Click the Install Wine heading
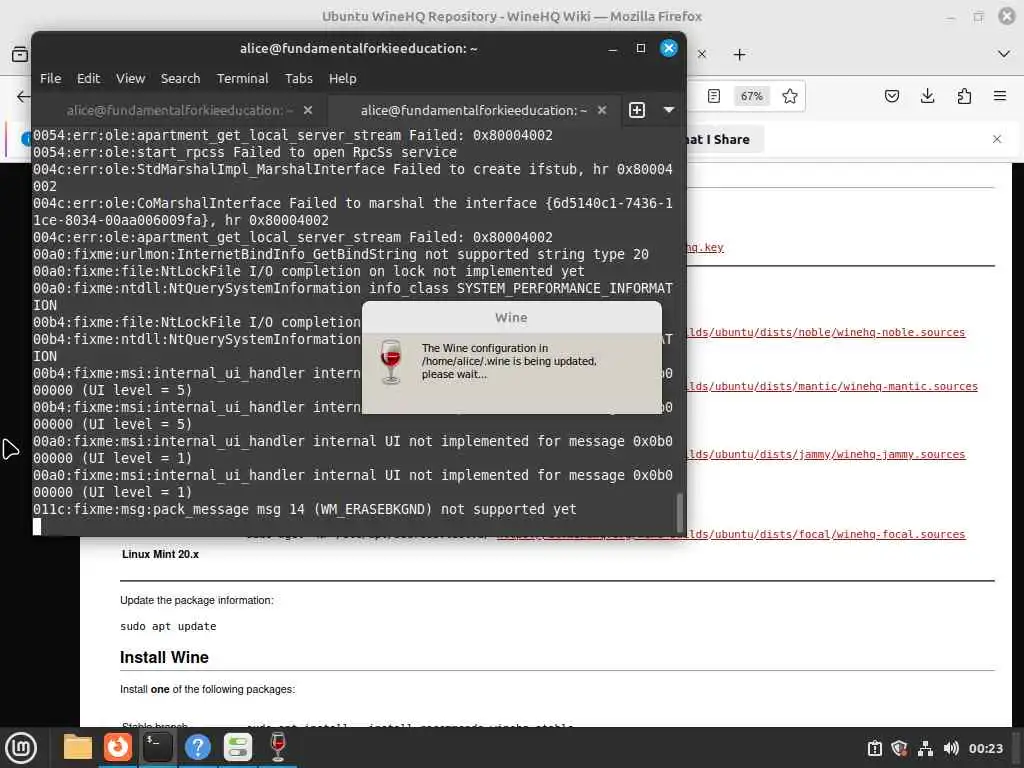This screenshot has width=1024, height=768. [x=164, y=658]
